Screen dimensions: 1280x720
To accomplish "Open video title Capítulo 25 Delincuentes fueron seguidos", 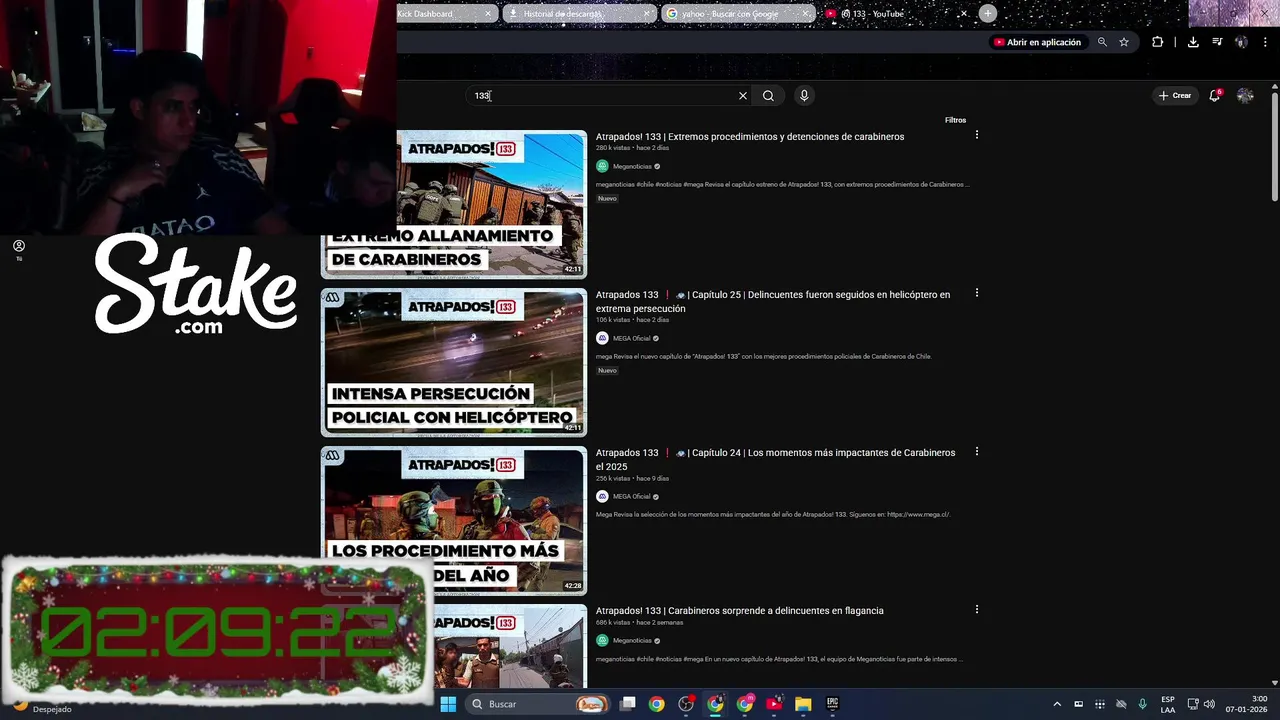I will click(x=773, y=301).
